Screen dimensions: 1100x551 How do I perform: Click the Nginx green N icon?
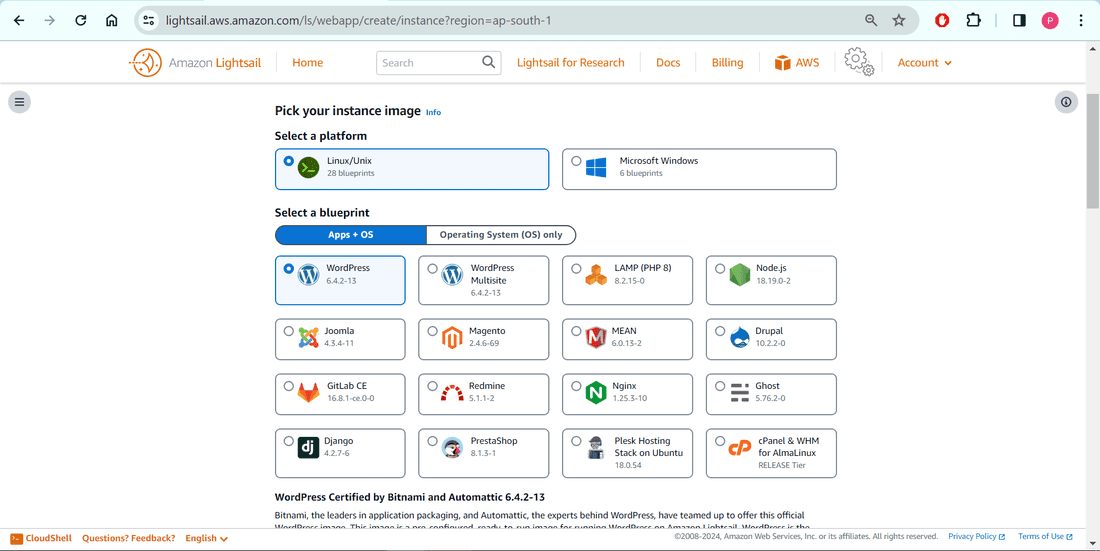pos(596,392)
